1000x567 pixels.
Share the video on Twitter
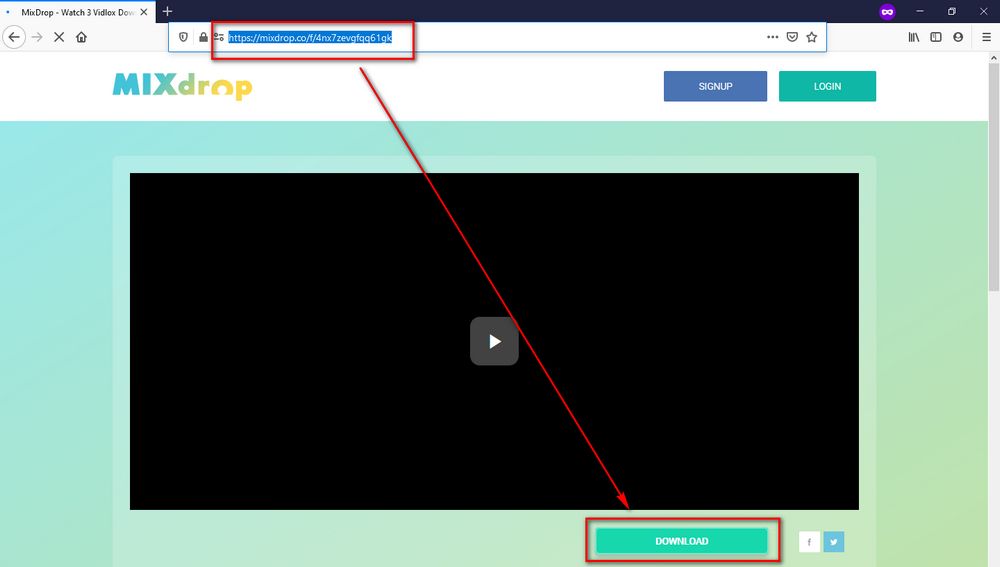[834, 541]
